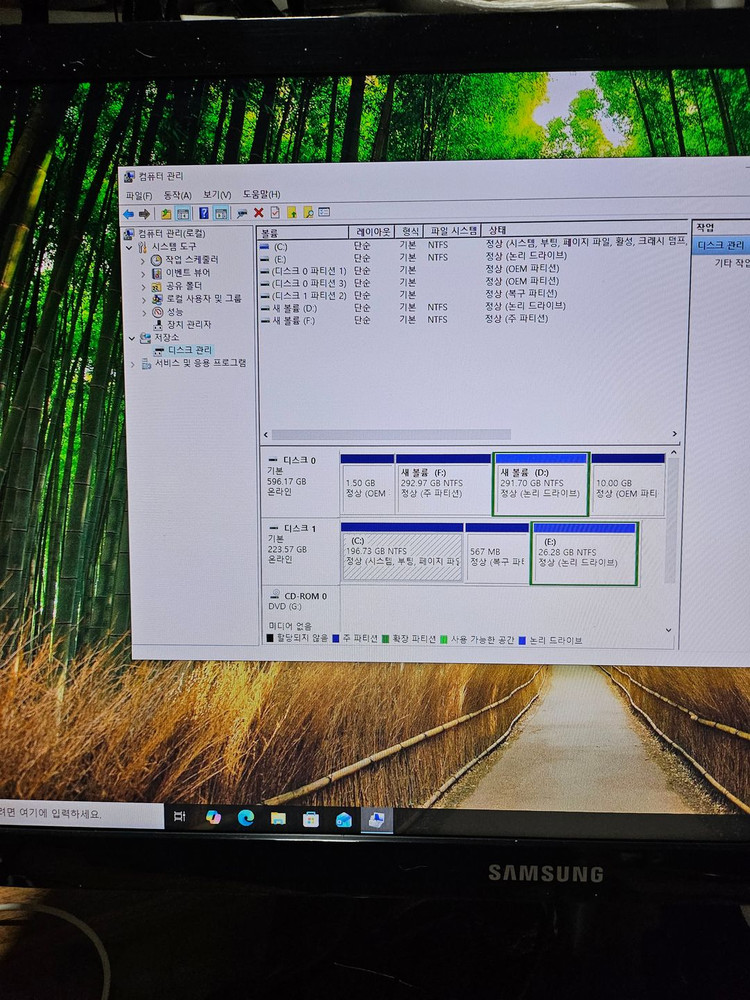Open the 동작(A) menu

tap(177, 195)
